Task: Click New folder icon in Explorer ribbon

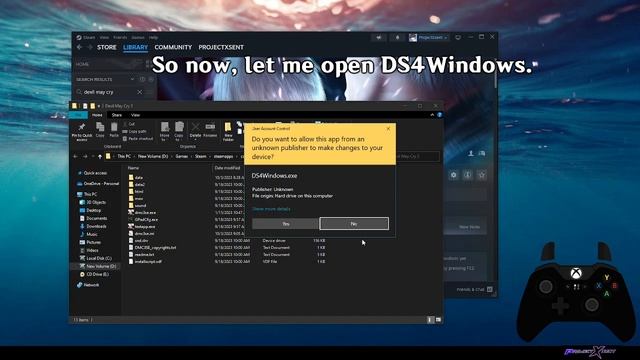Action: click(x=228, y=131)
